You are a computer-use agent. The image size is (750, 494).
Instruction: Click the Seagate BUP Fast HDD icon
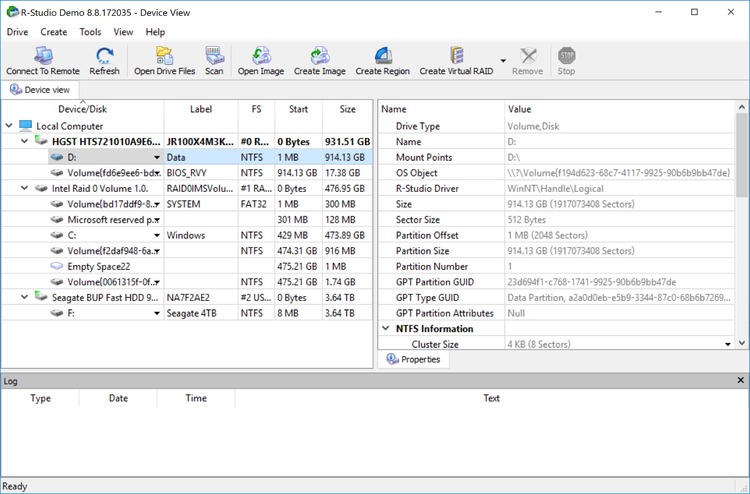41,297
